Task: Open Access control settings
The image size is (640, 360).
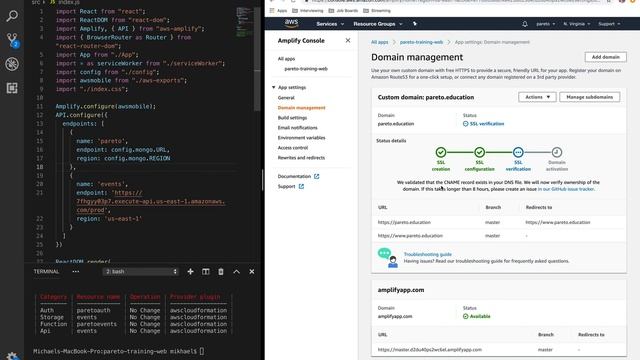Action: pos(293,148)
